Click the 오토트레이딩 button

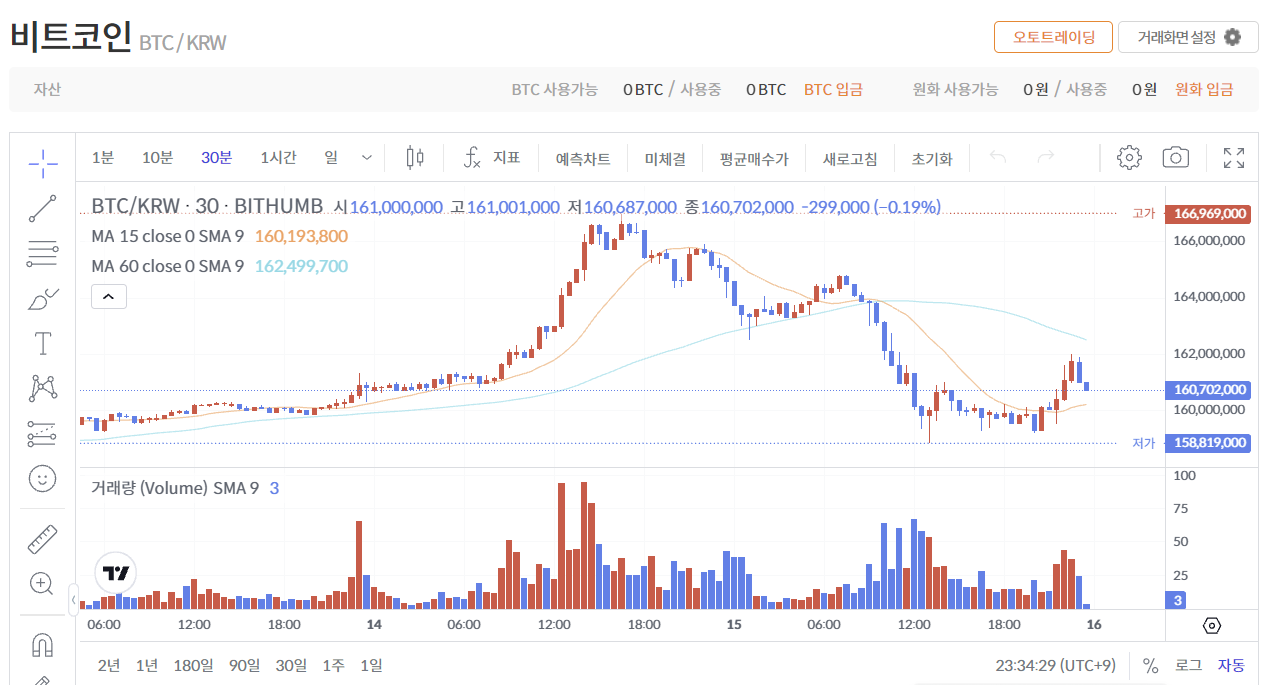coord(1053,36)
